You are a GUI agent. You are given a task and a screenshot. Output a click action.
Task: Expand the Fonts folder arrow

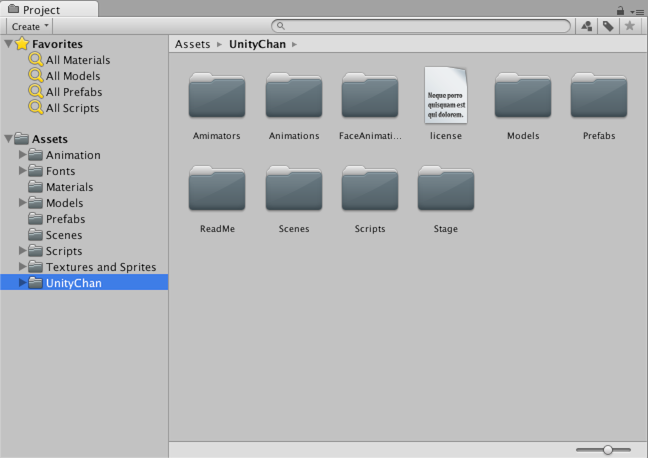click(x=23, y=170)
